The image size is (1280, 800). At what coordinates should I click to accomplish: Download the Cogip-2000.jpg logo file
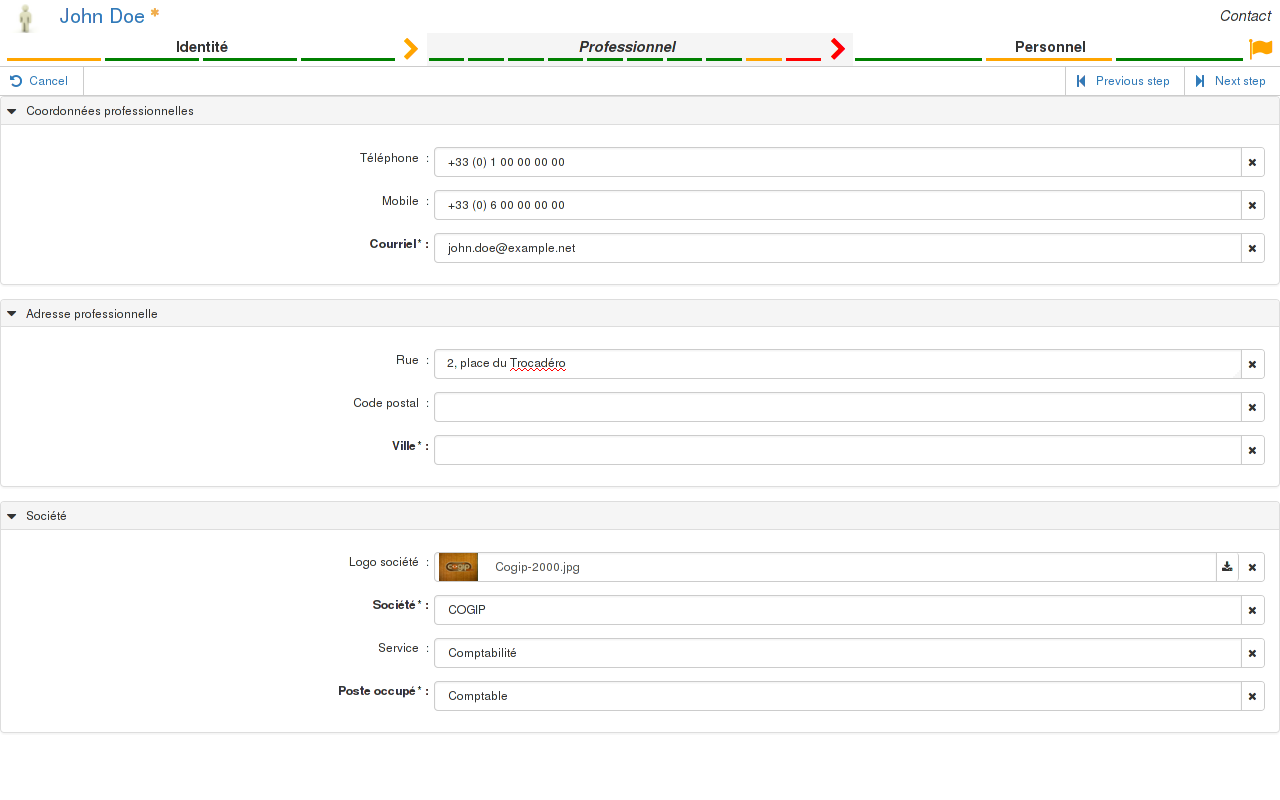(1227, 566)
